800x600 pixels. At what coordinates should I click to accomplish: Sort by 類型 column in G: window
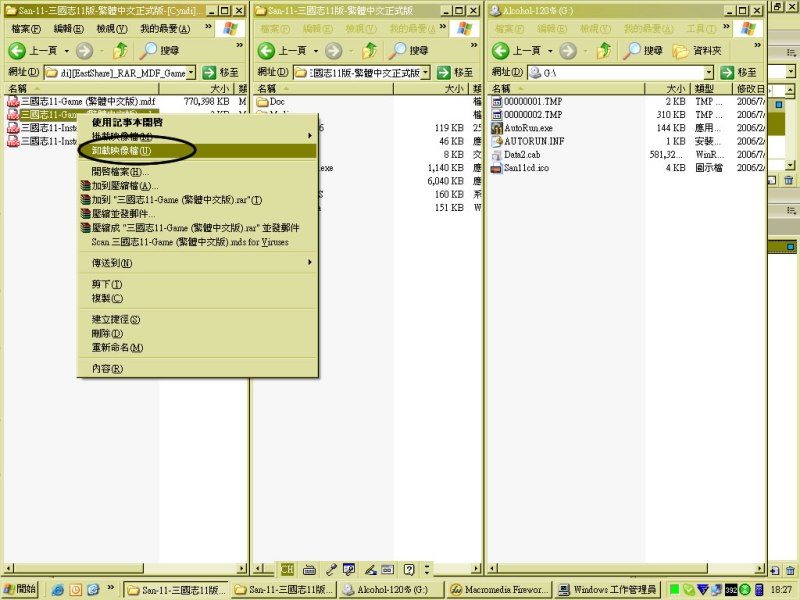711,89
